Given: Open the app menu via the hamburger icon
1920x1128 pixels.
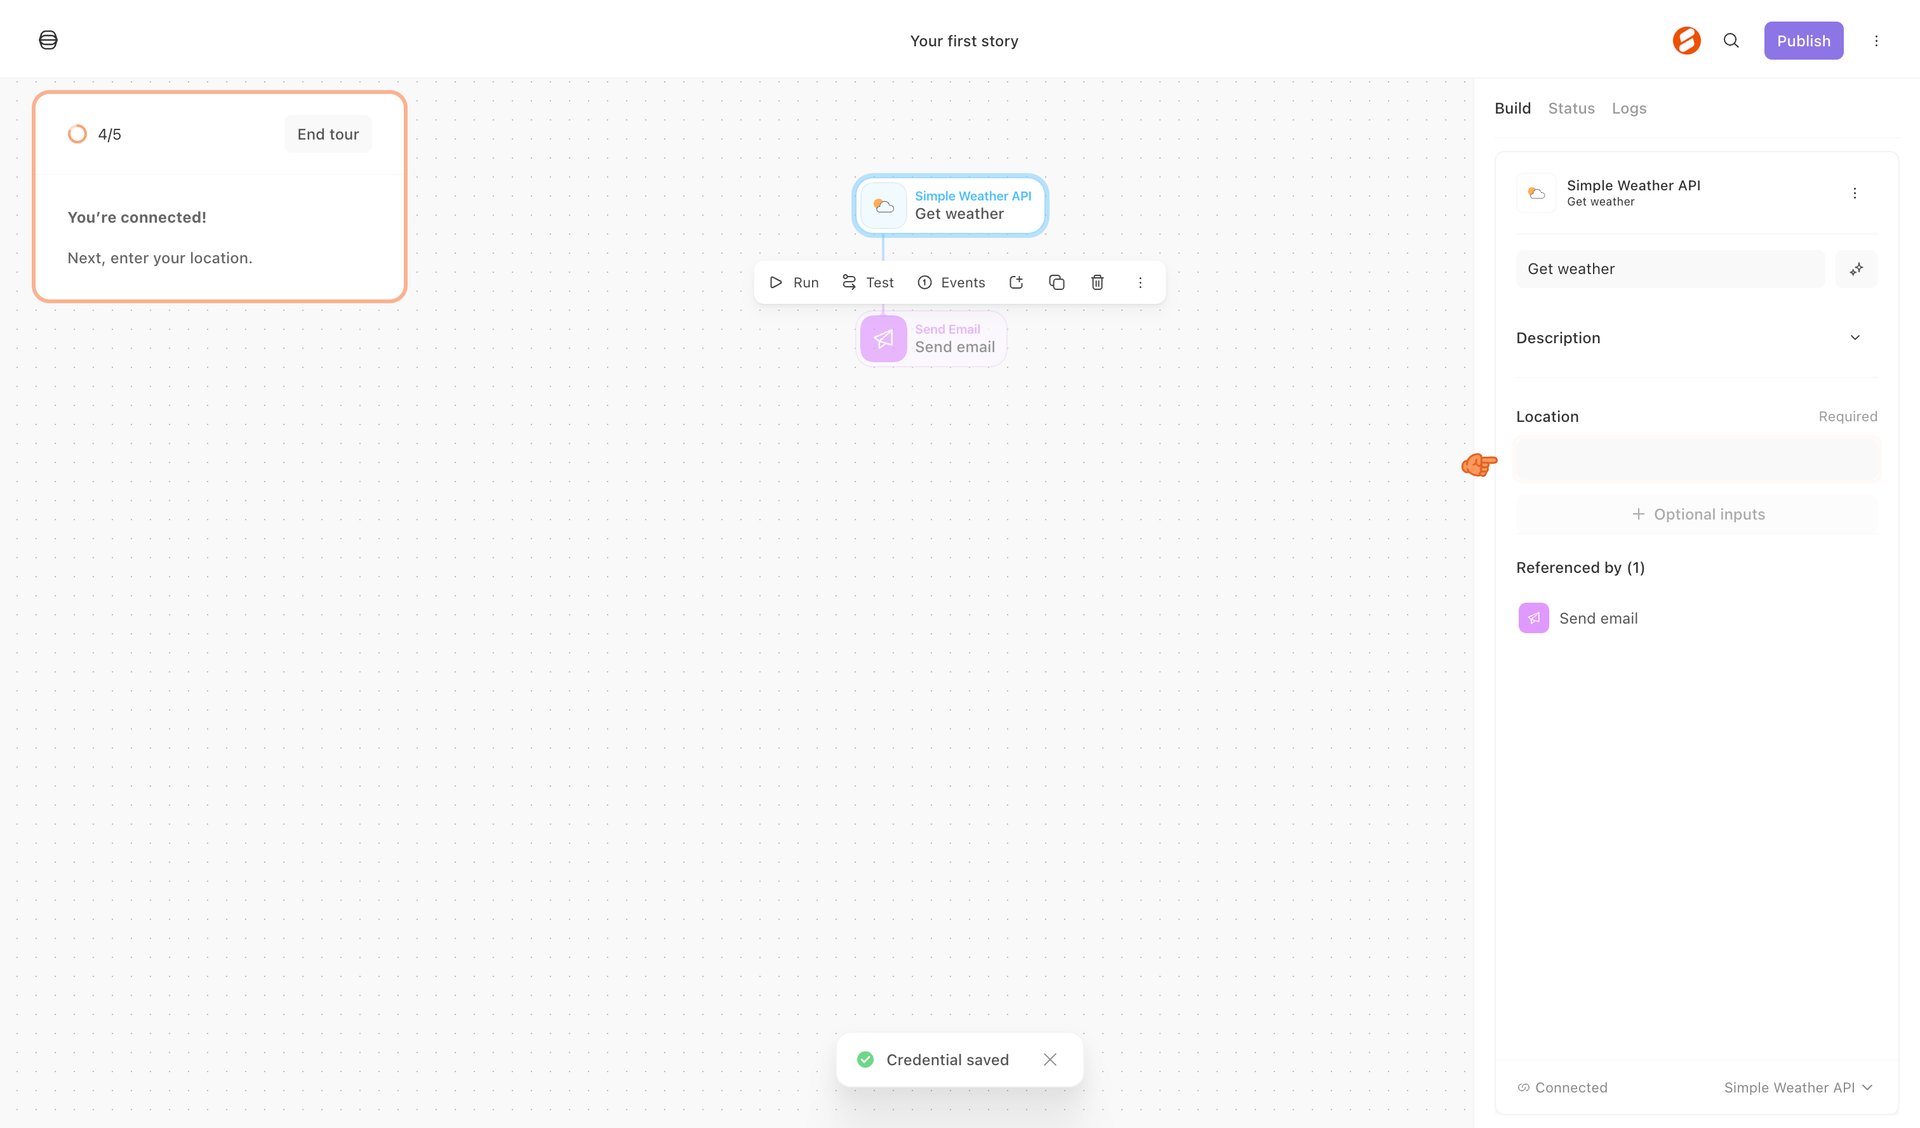Looking at the screenshot, I should tap(47, 40).
